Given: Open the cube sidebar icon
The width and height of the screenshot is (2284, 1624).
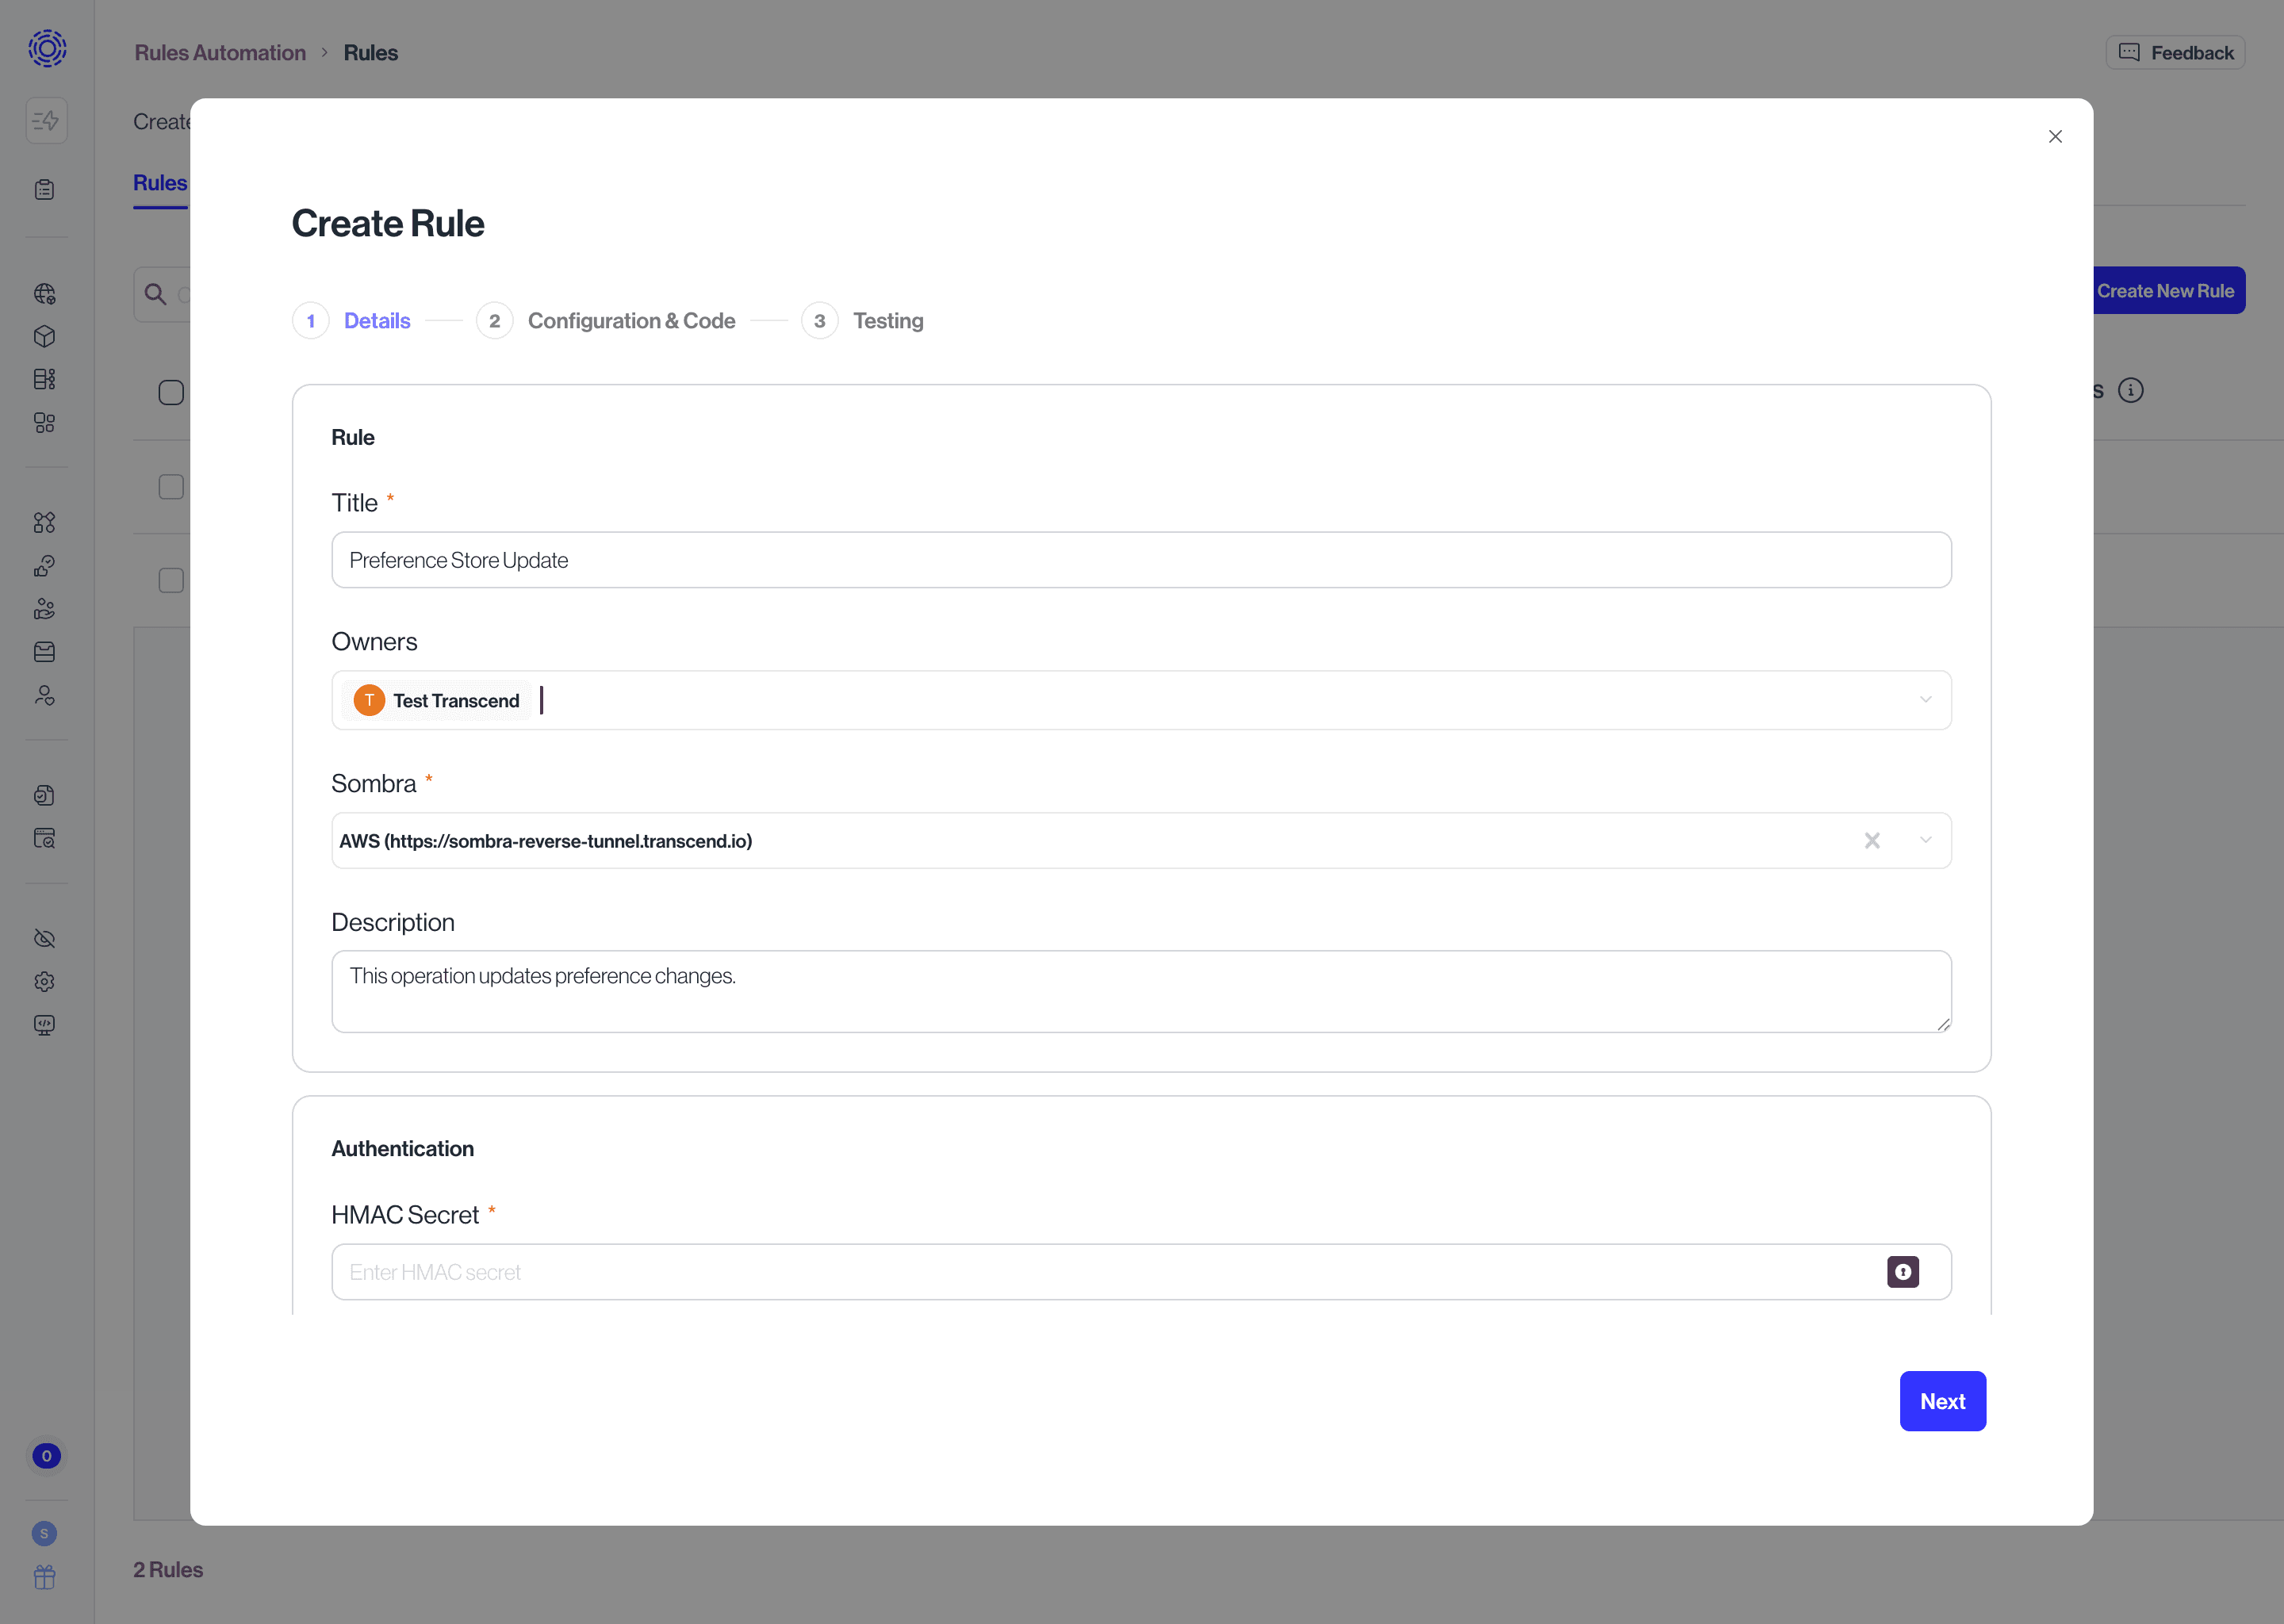Looking at the screenshot, I should point(45,337).
